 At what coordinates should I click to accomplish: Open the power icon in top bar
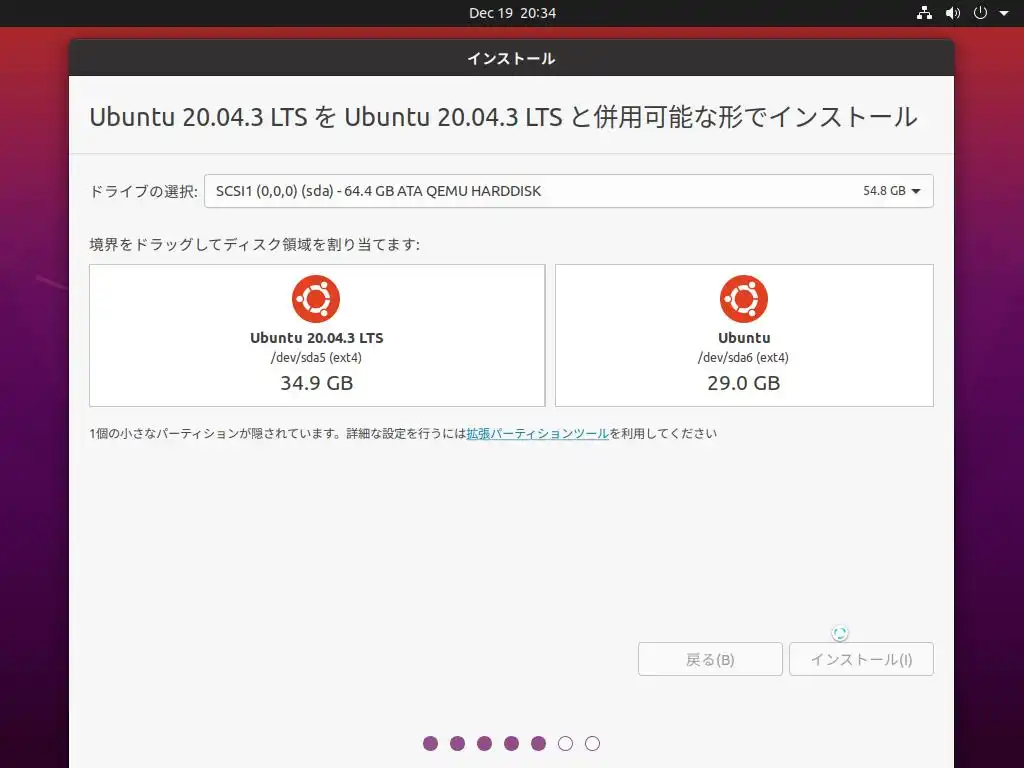[980, 13]
